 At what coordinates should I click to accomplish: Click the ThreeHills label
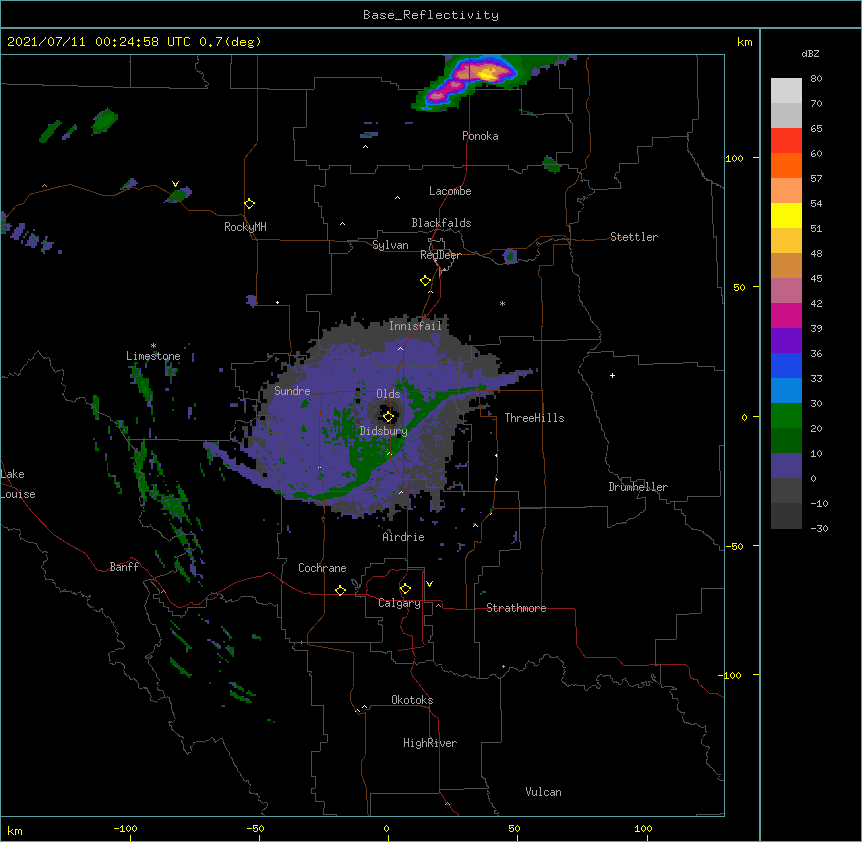534,418
